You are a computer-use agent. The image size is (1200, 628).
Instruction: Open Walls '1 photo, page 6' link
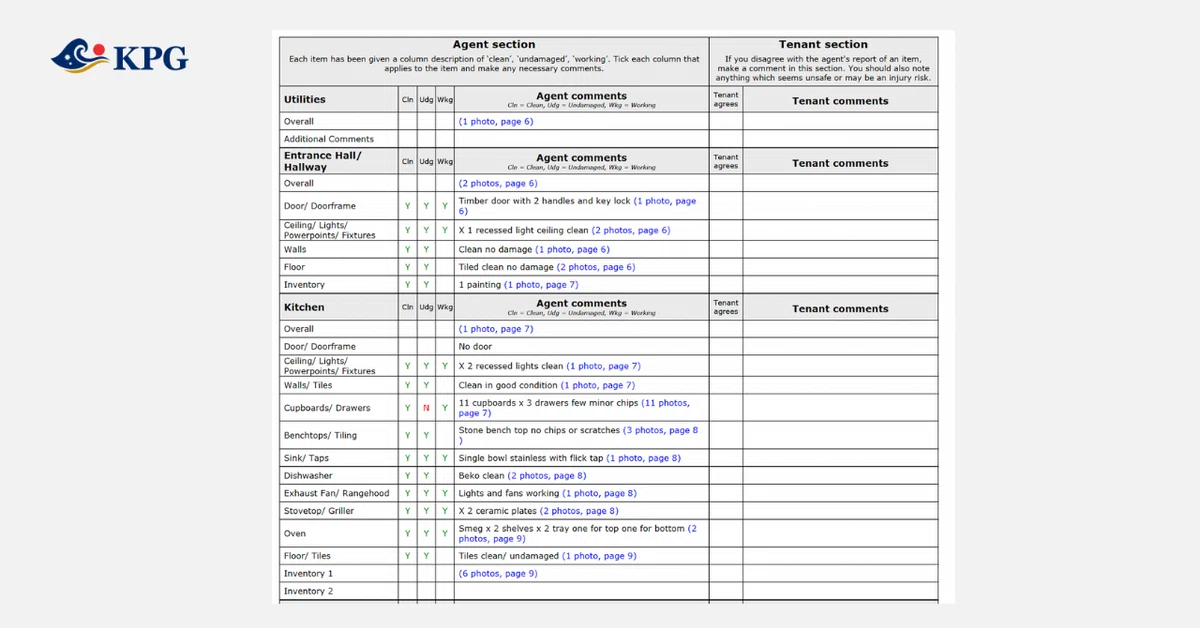[x=572, y=249]
